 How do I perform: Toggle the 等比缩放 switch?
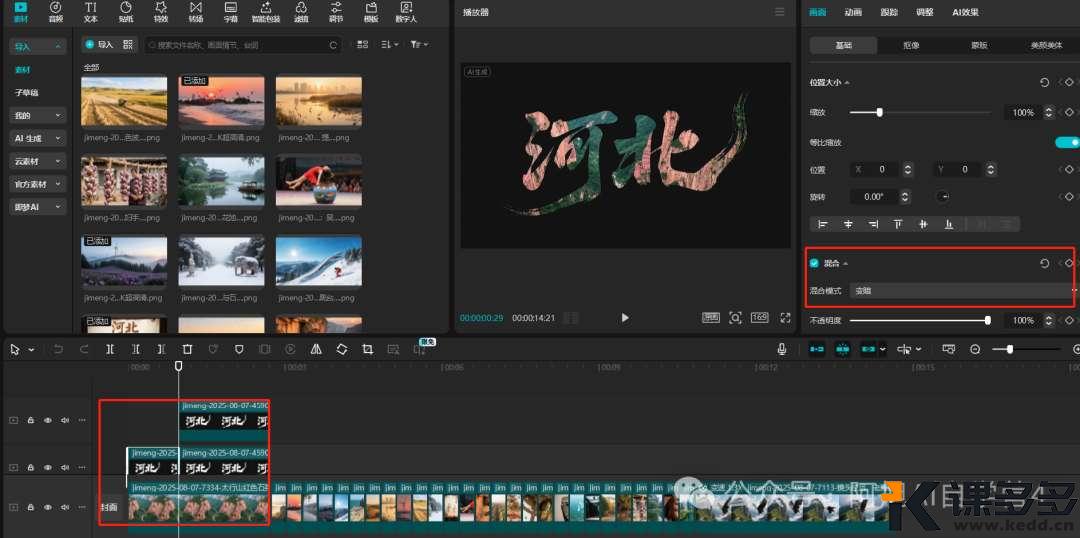(x=1067, y=142)
